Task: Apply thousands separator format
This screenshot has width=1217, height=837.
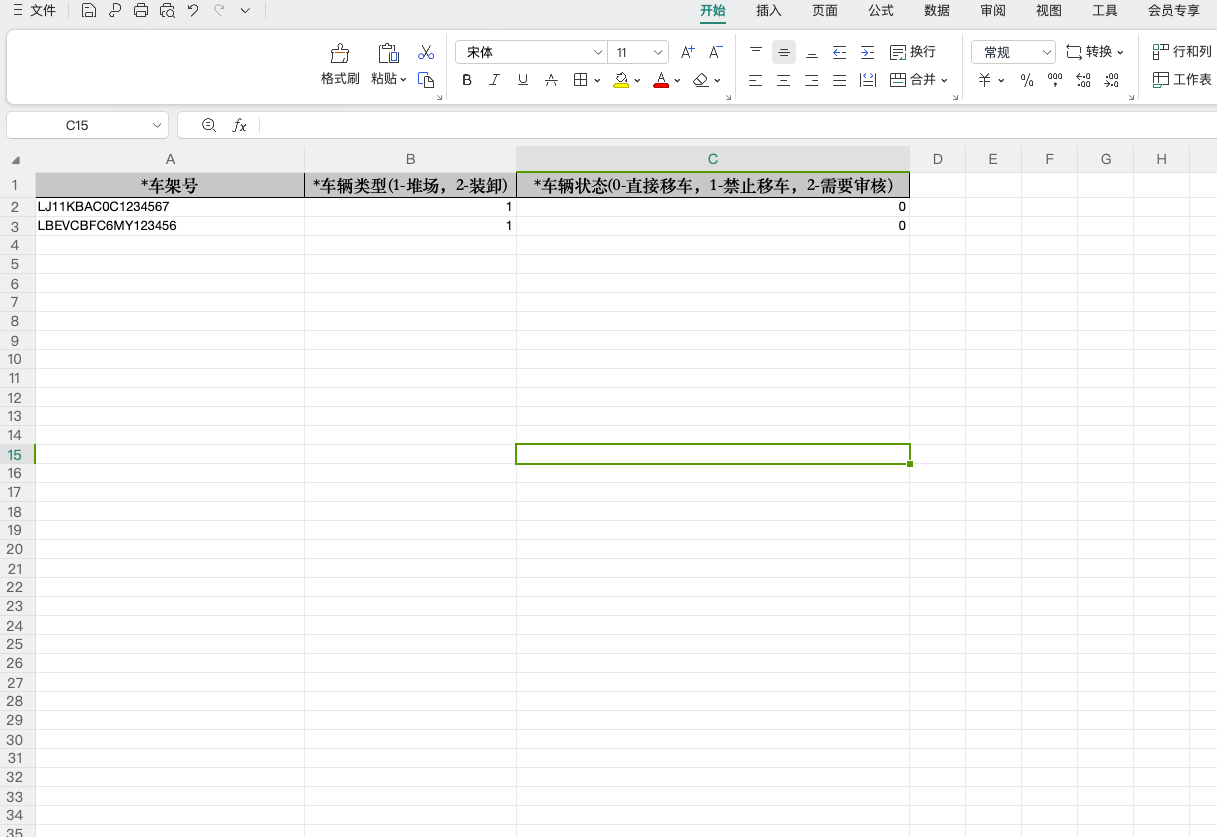Action: coord(1055,80)
